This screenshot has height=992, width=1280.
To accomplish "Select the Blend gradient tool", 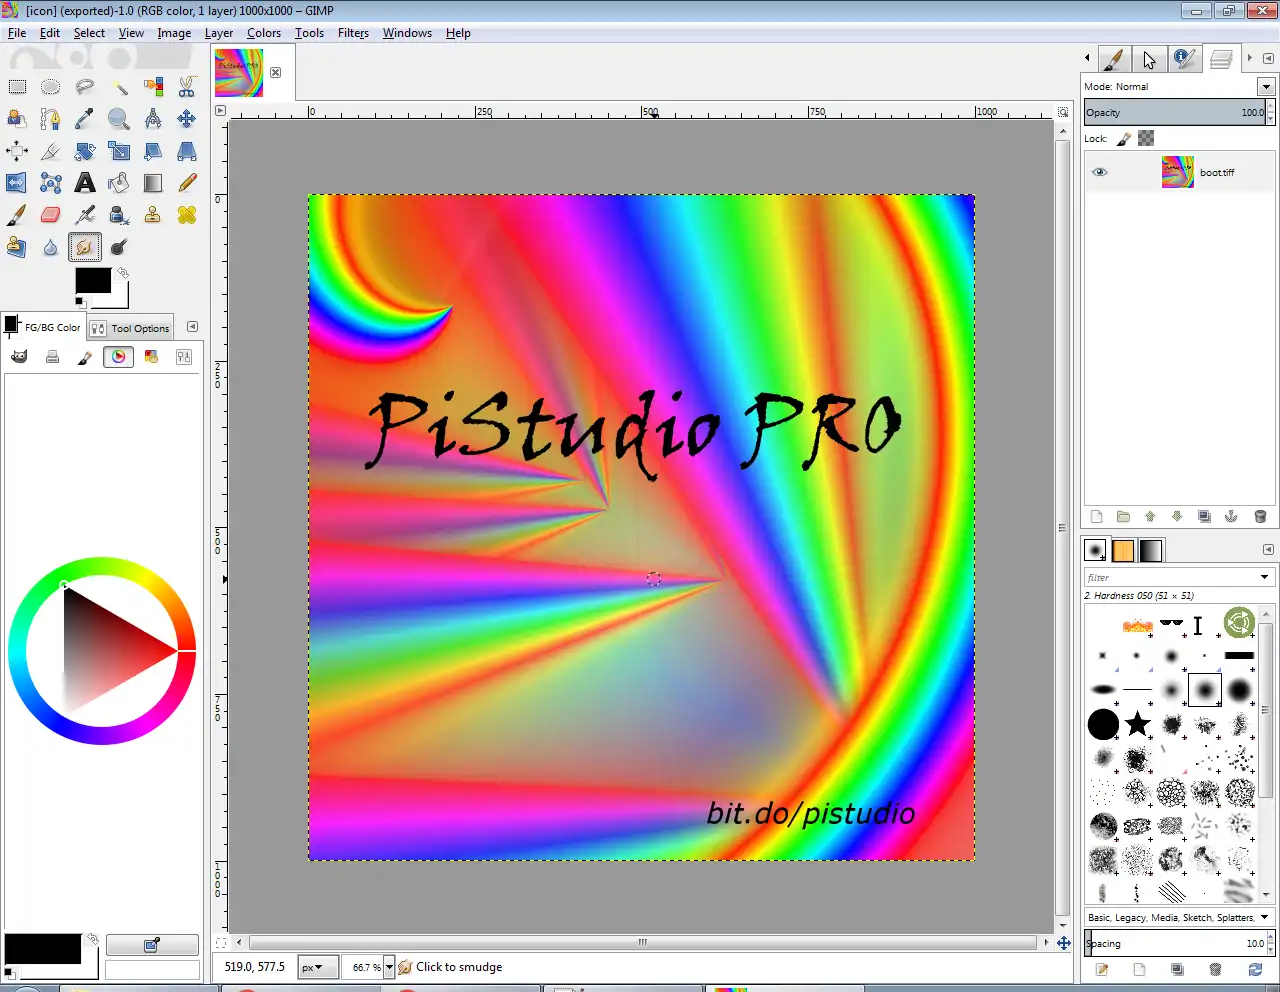I will pyautogui.click(x=153, y=183).
